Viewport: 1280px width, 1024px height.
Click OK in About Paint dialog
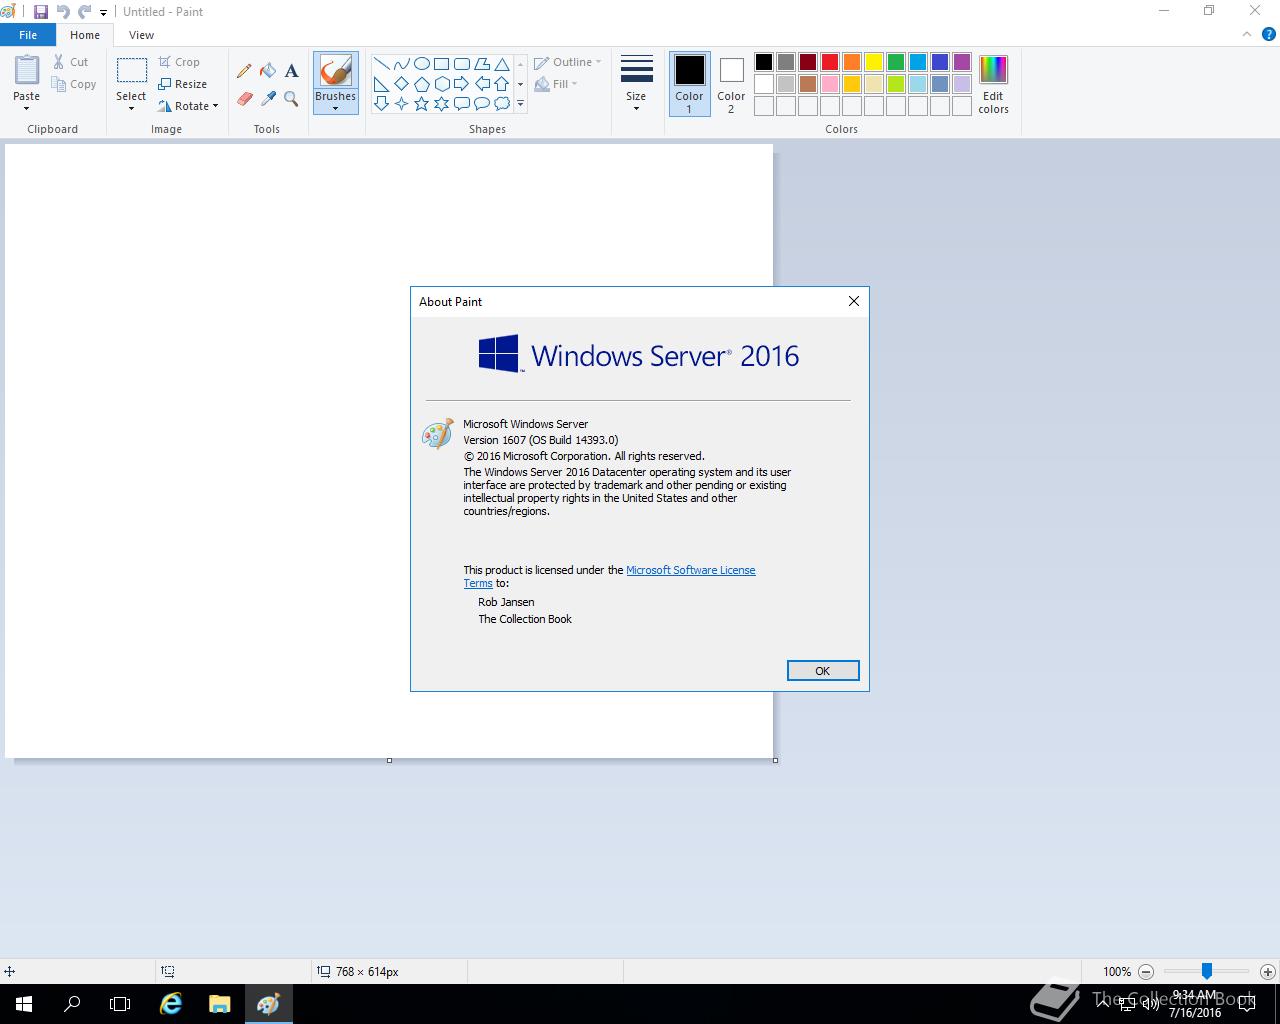pyautogui.click(x=823, y=671)
